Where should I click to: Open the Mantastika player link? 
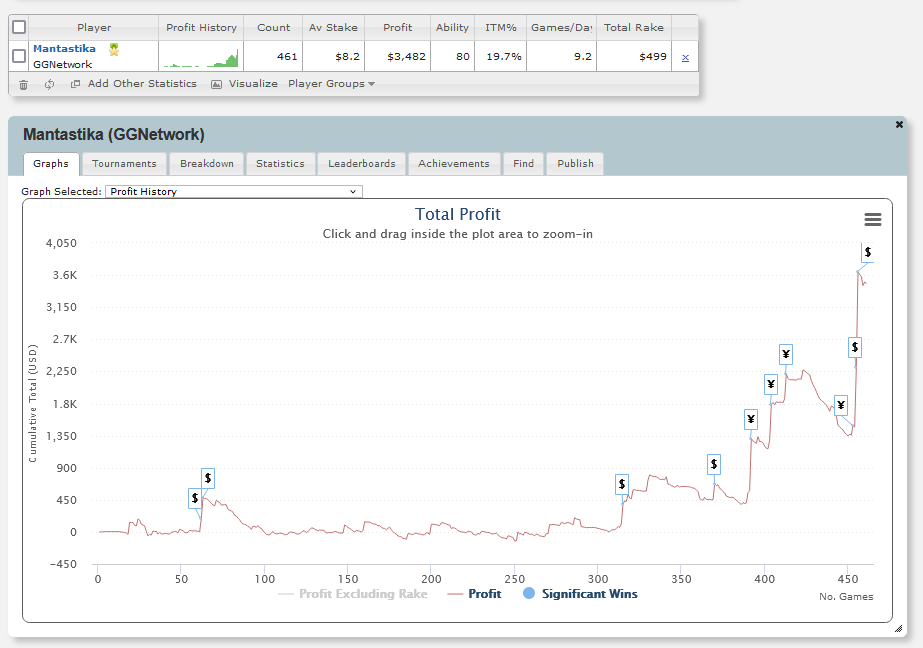64,49
